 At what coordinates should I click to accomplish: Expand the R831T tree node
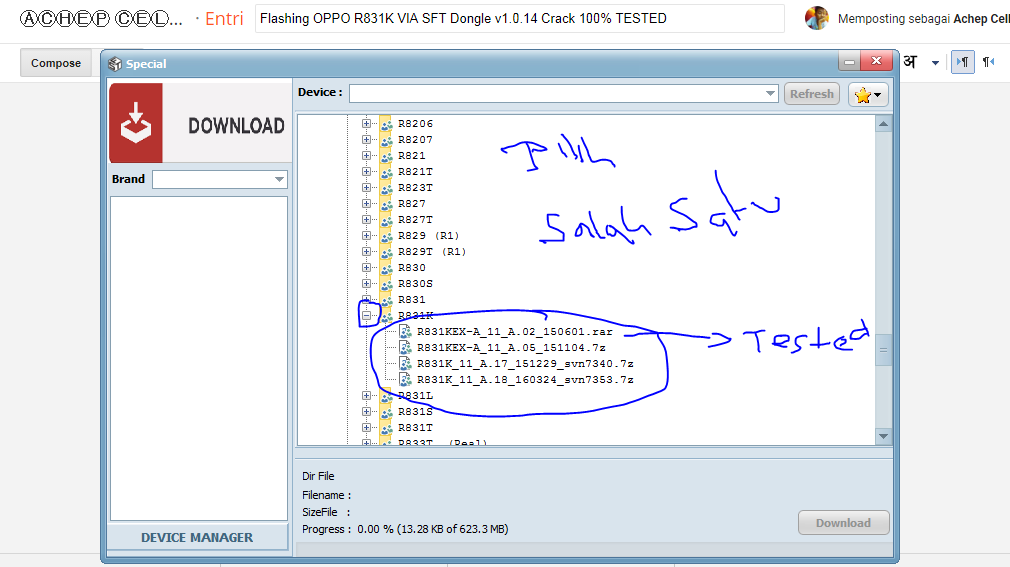pos(366,428)
